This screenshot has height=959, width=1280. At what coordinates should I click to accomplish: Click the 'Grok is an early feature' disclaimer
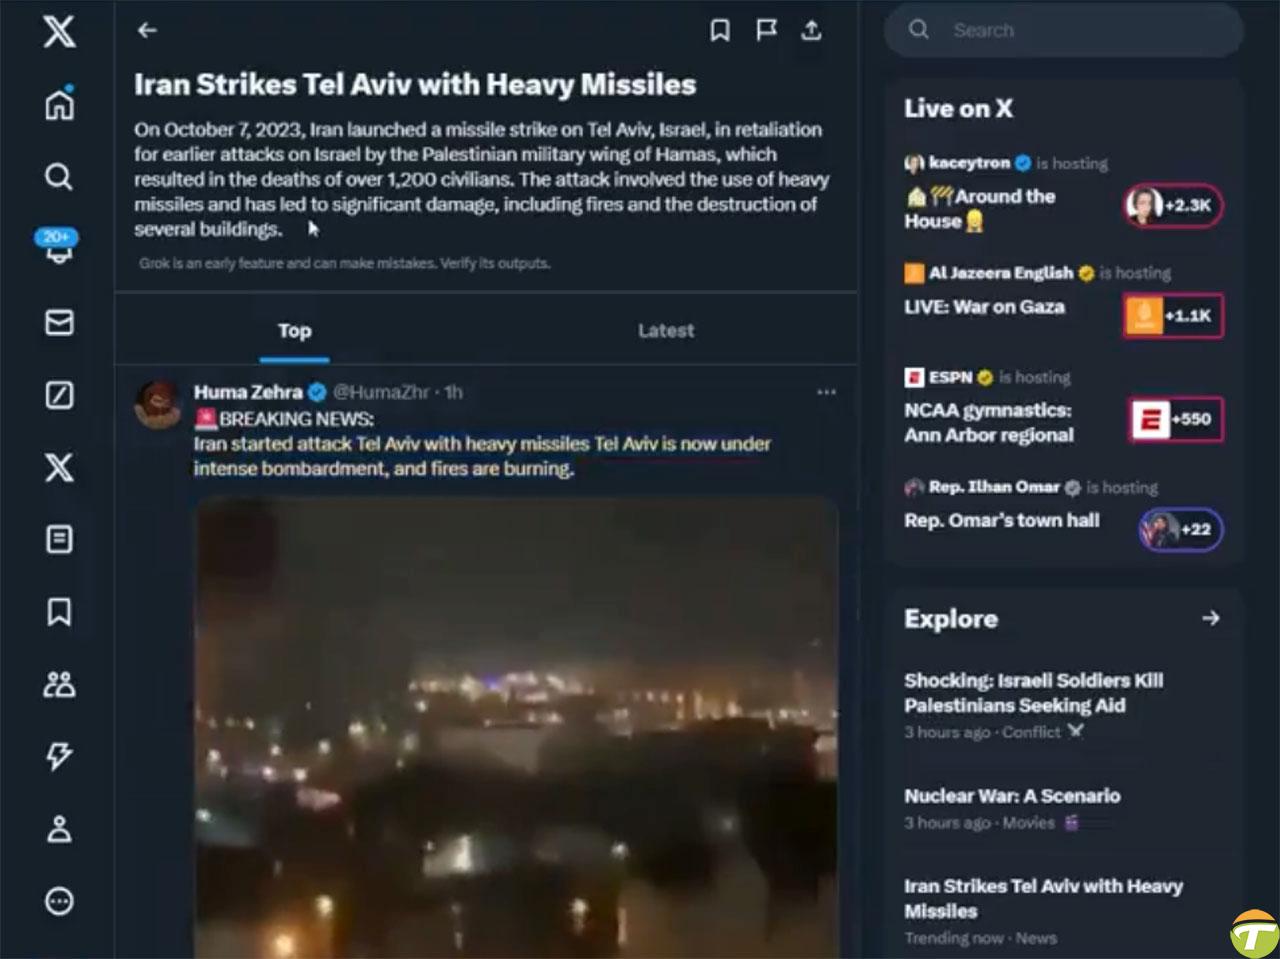point(345,264)
